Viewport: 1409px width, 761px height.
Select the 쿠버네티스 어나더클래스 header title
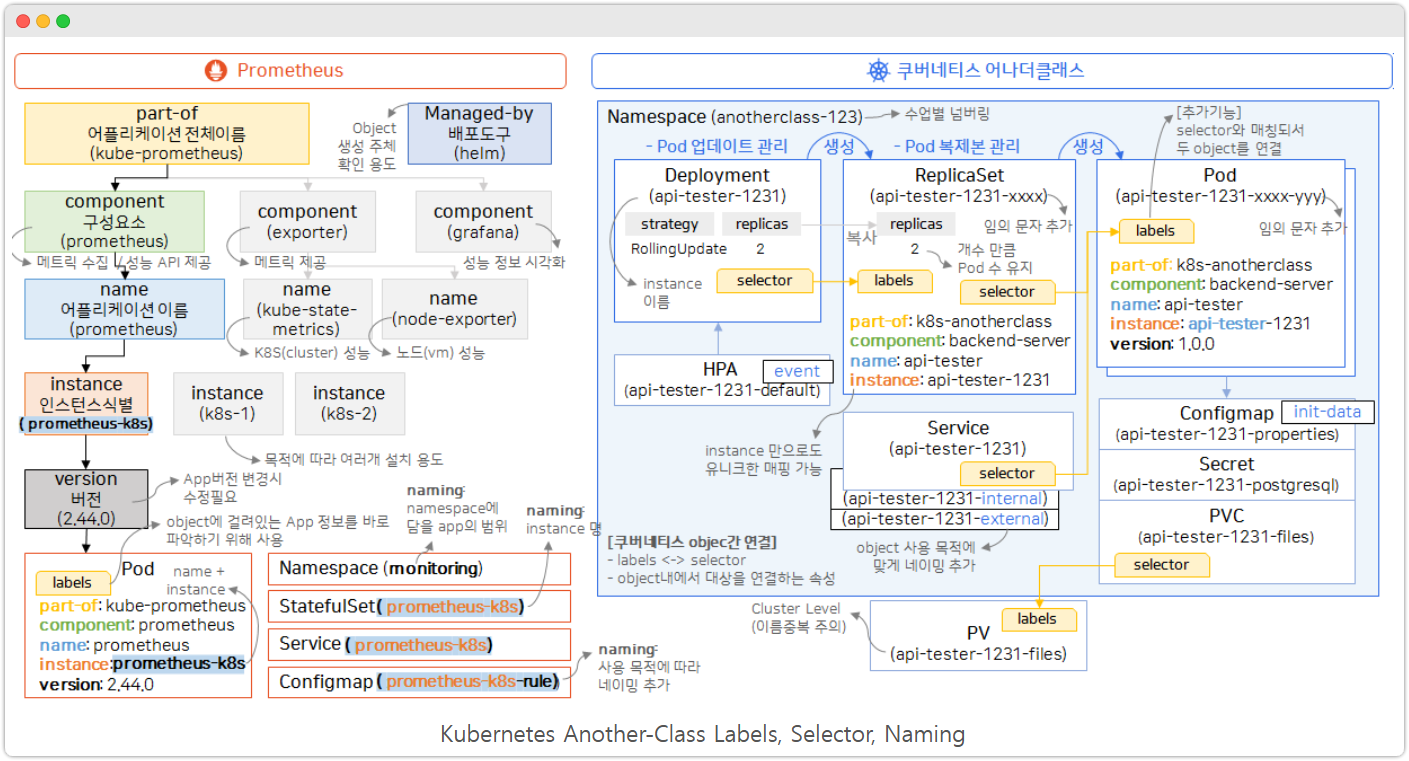[990, 71]
